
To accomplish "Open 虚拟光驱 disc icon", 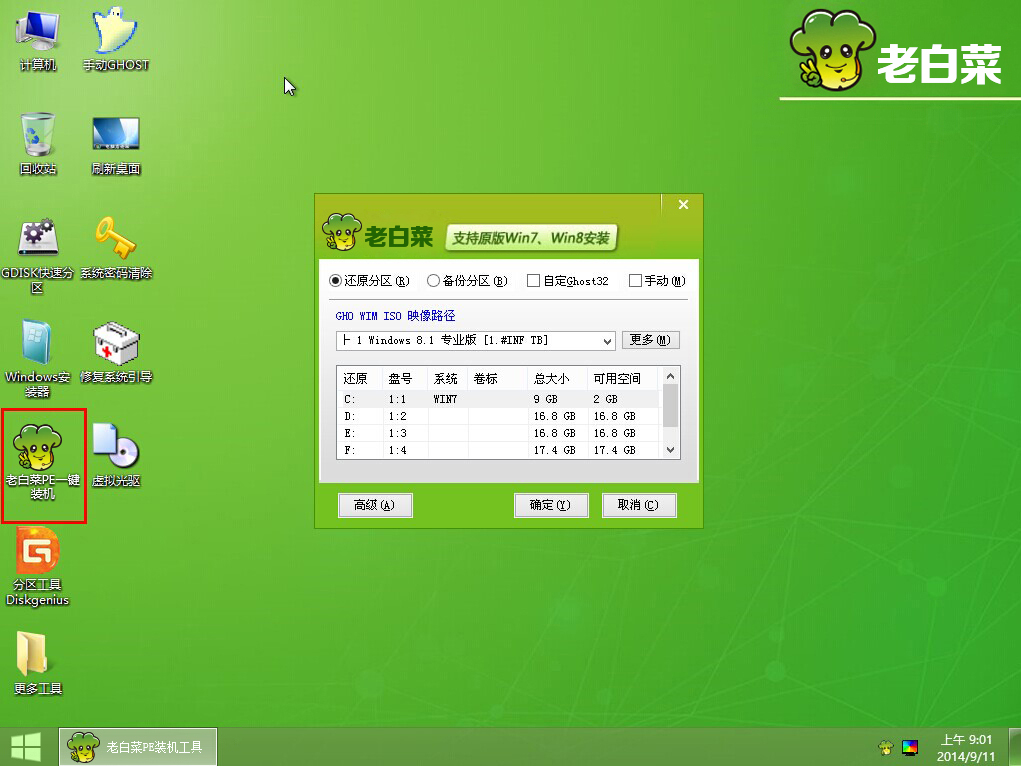I will [x=116, y=455].
